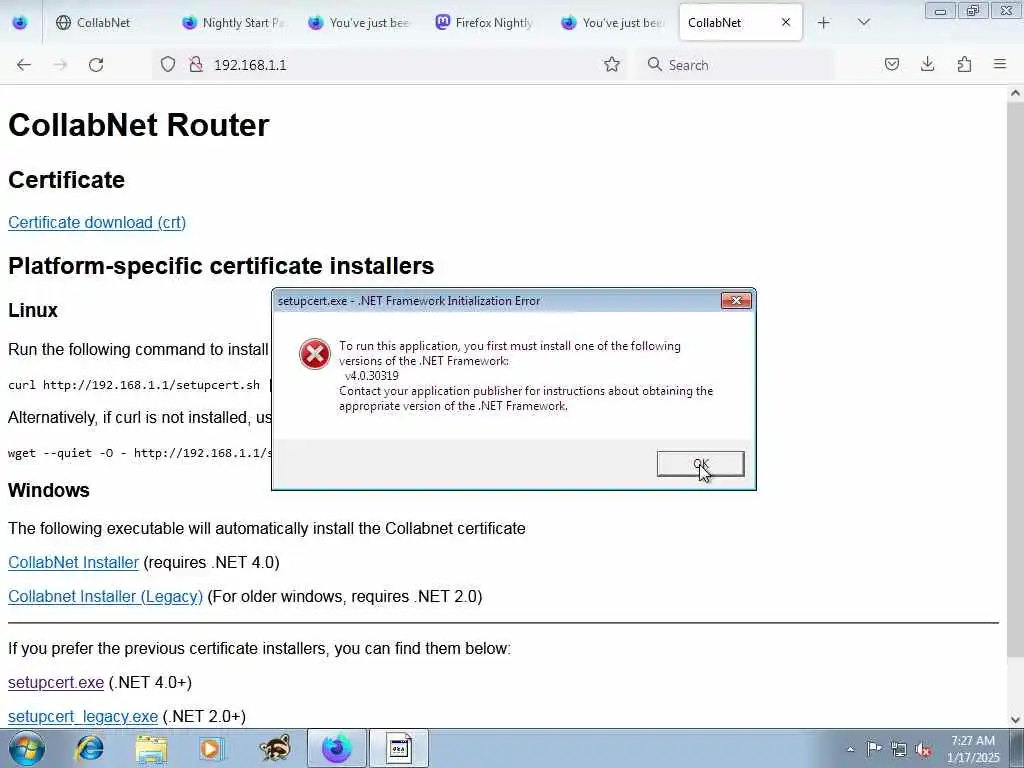The height and width of the screenshot is (768, 1024).
Task: Click the vertical scrollbar thumb
Action: point(1015,379)
